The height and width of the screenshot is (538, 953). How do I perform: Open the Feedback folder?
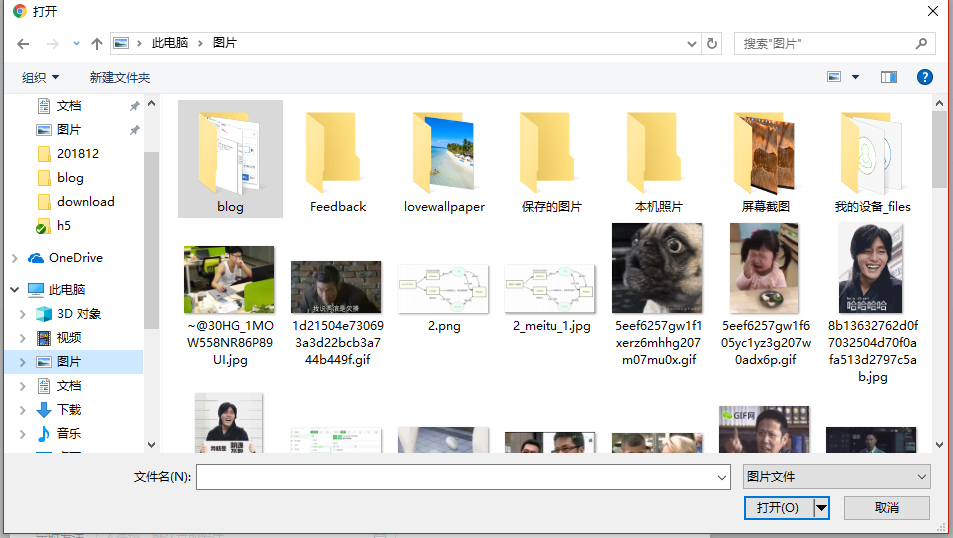click(x=337, y=162)
